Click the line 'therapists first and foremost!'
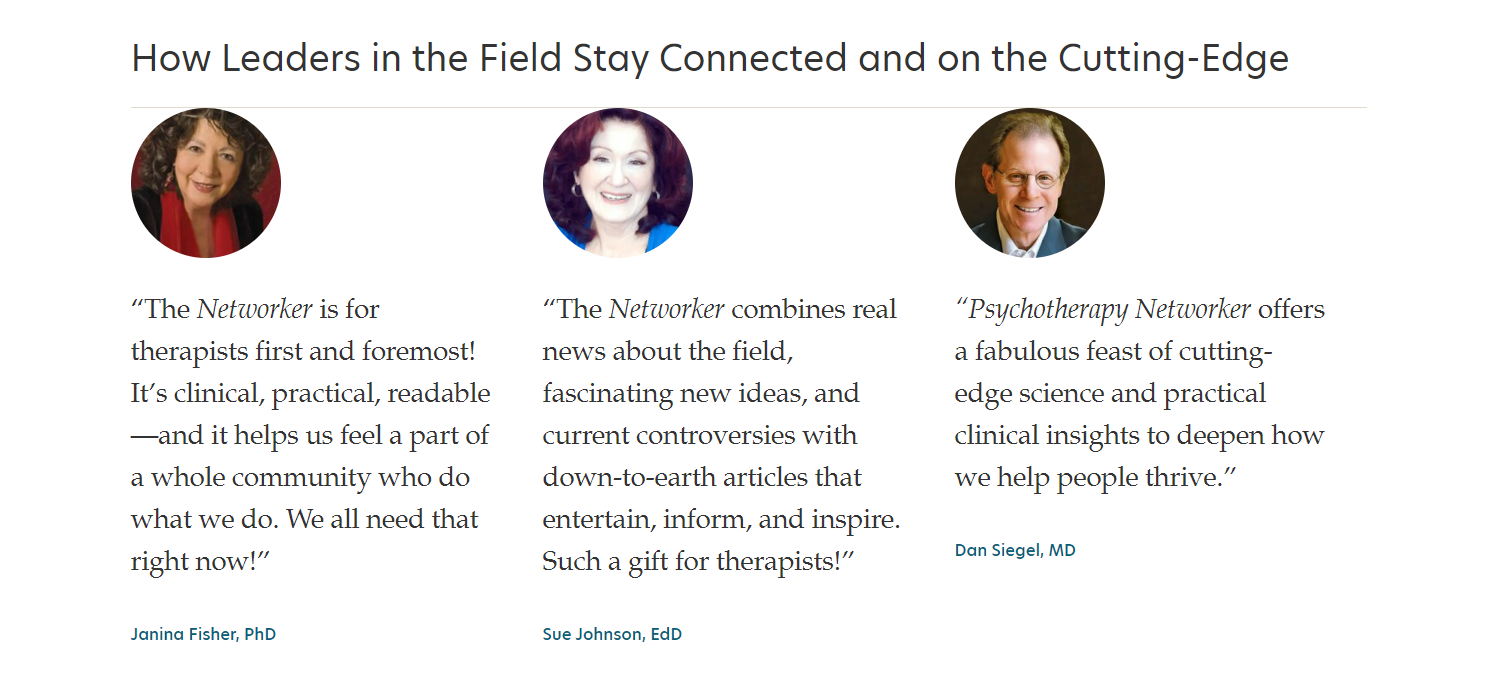Screen dimensions: 1502x691 tap(303, 352)
